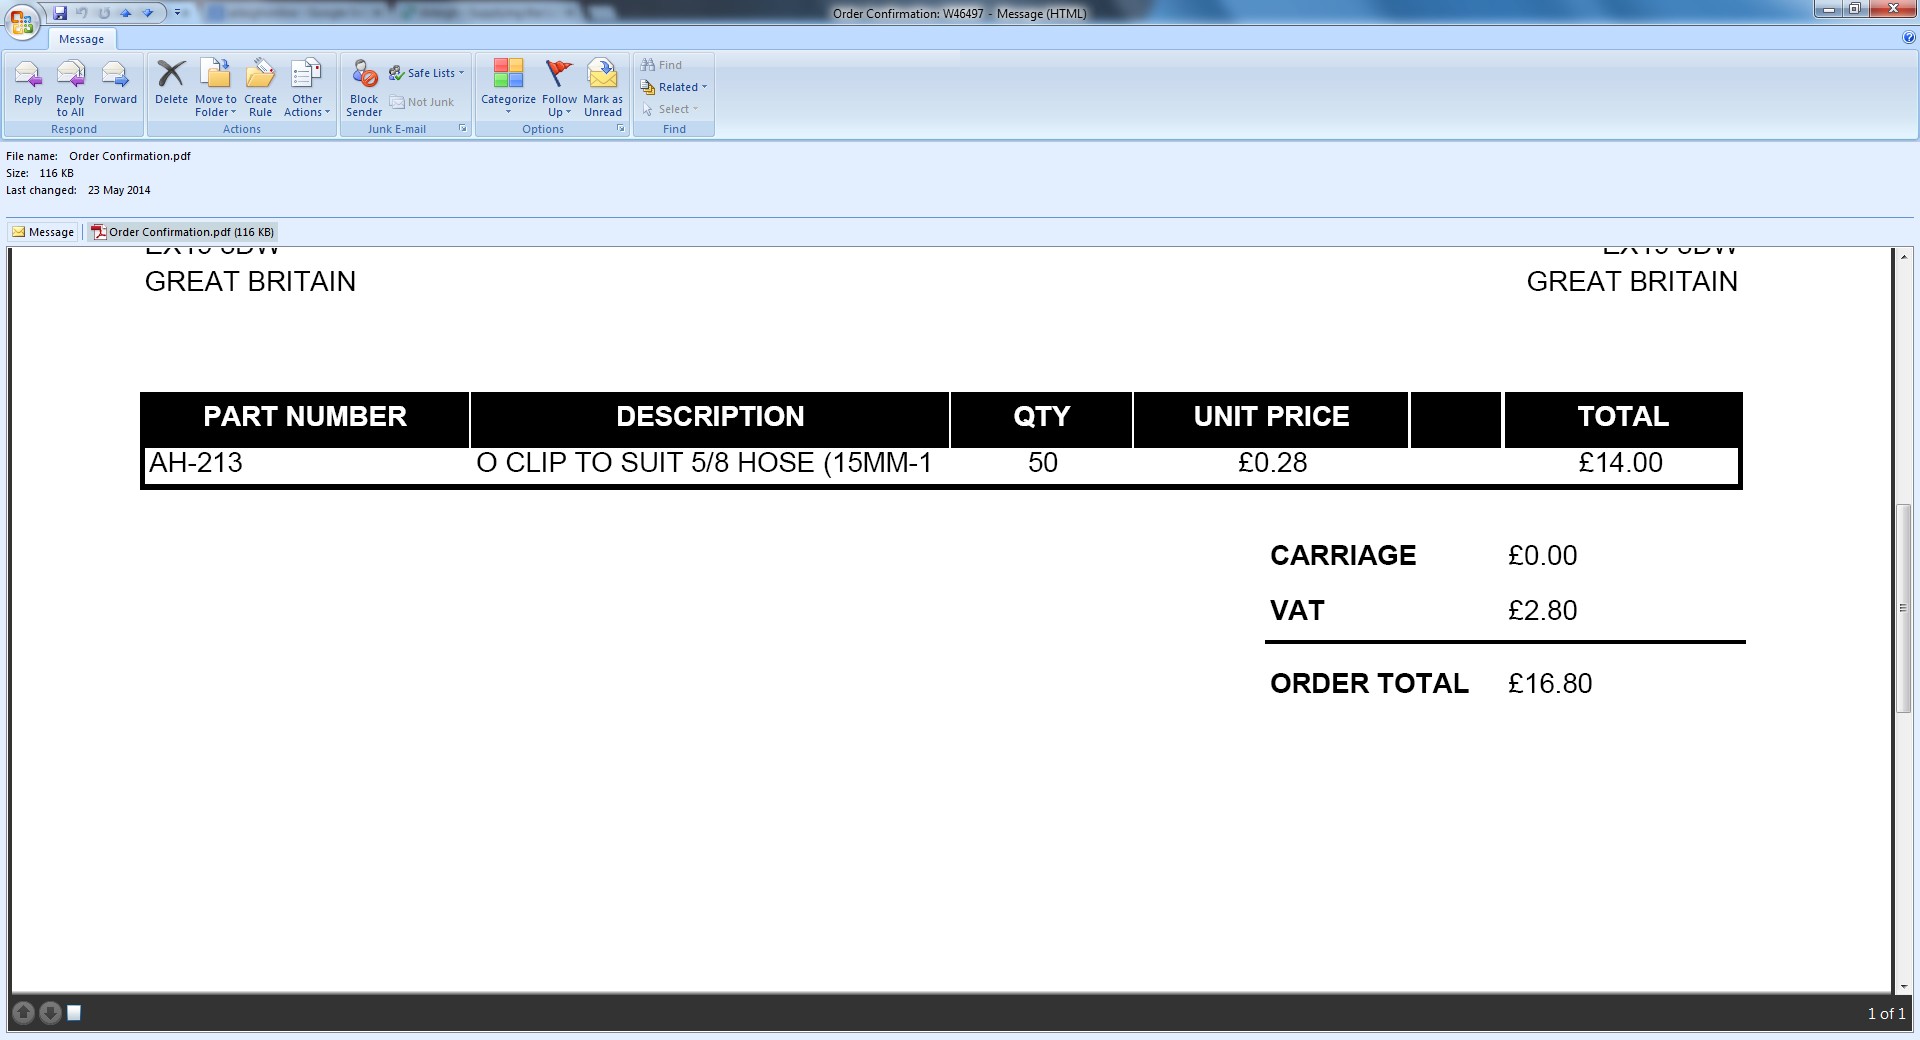Click unit price £0.28
This screenshot has width=1920, height=1040.
click(1273, 463)
